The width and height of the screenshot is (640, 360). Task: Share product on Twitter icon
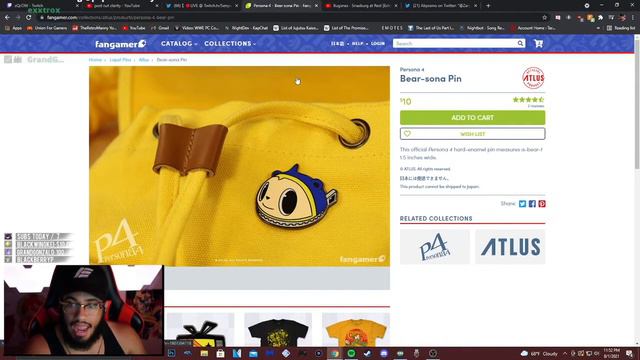coord(522,204)
